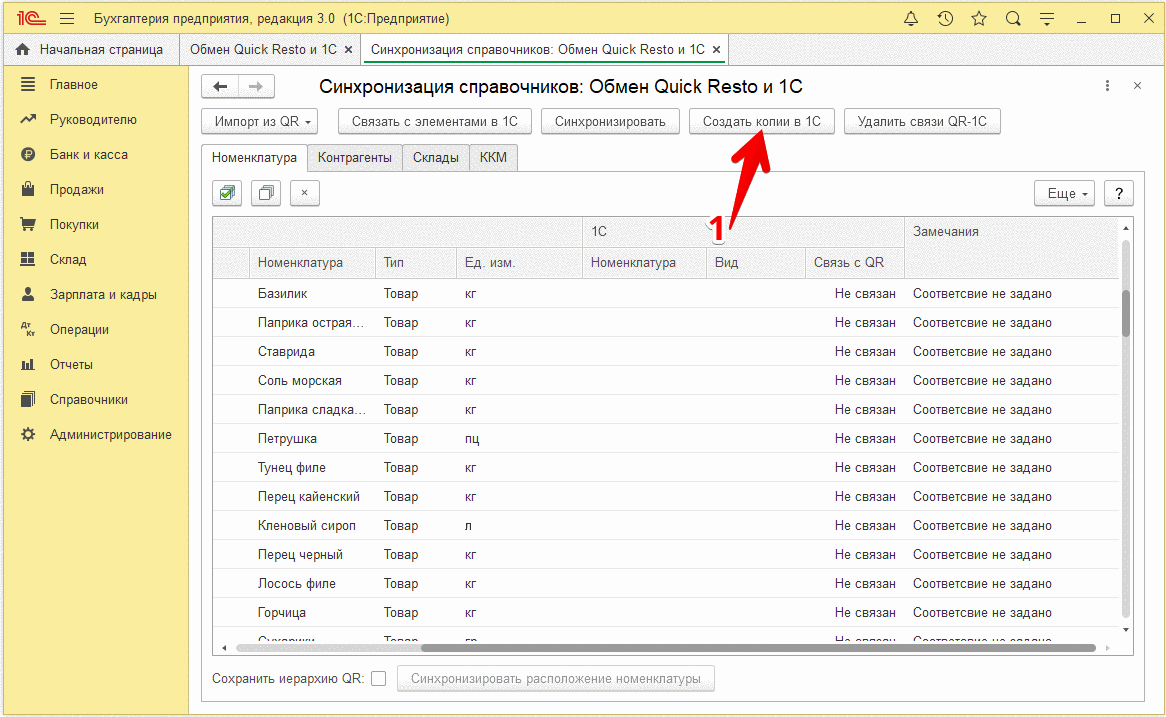
Task: Close the form with the x beside the title
Action: pos(1137,86)
